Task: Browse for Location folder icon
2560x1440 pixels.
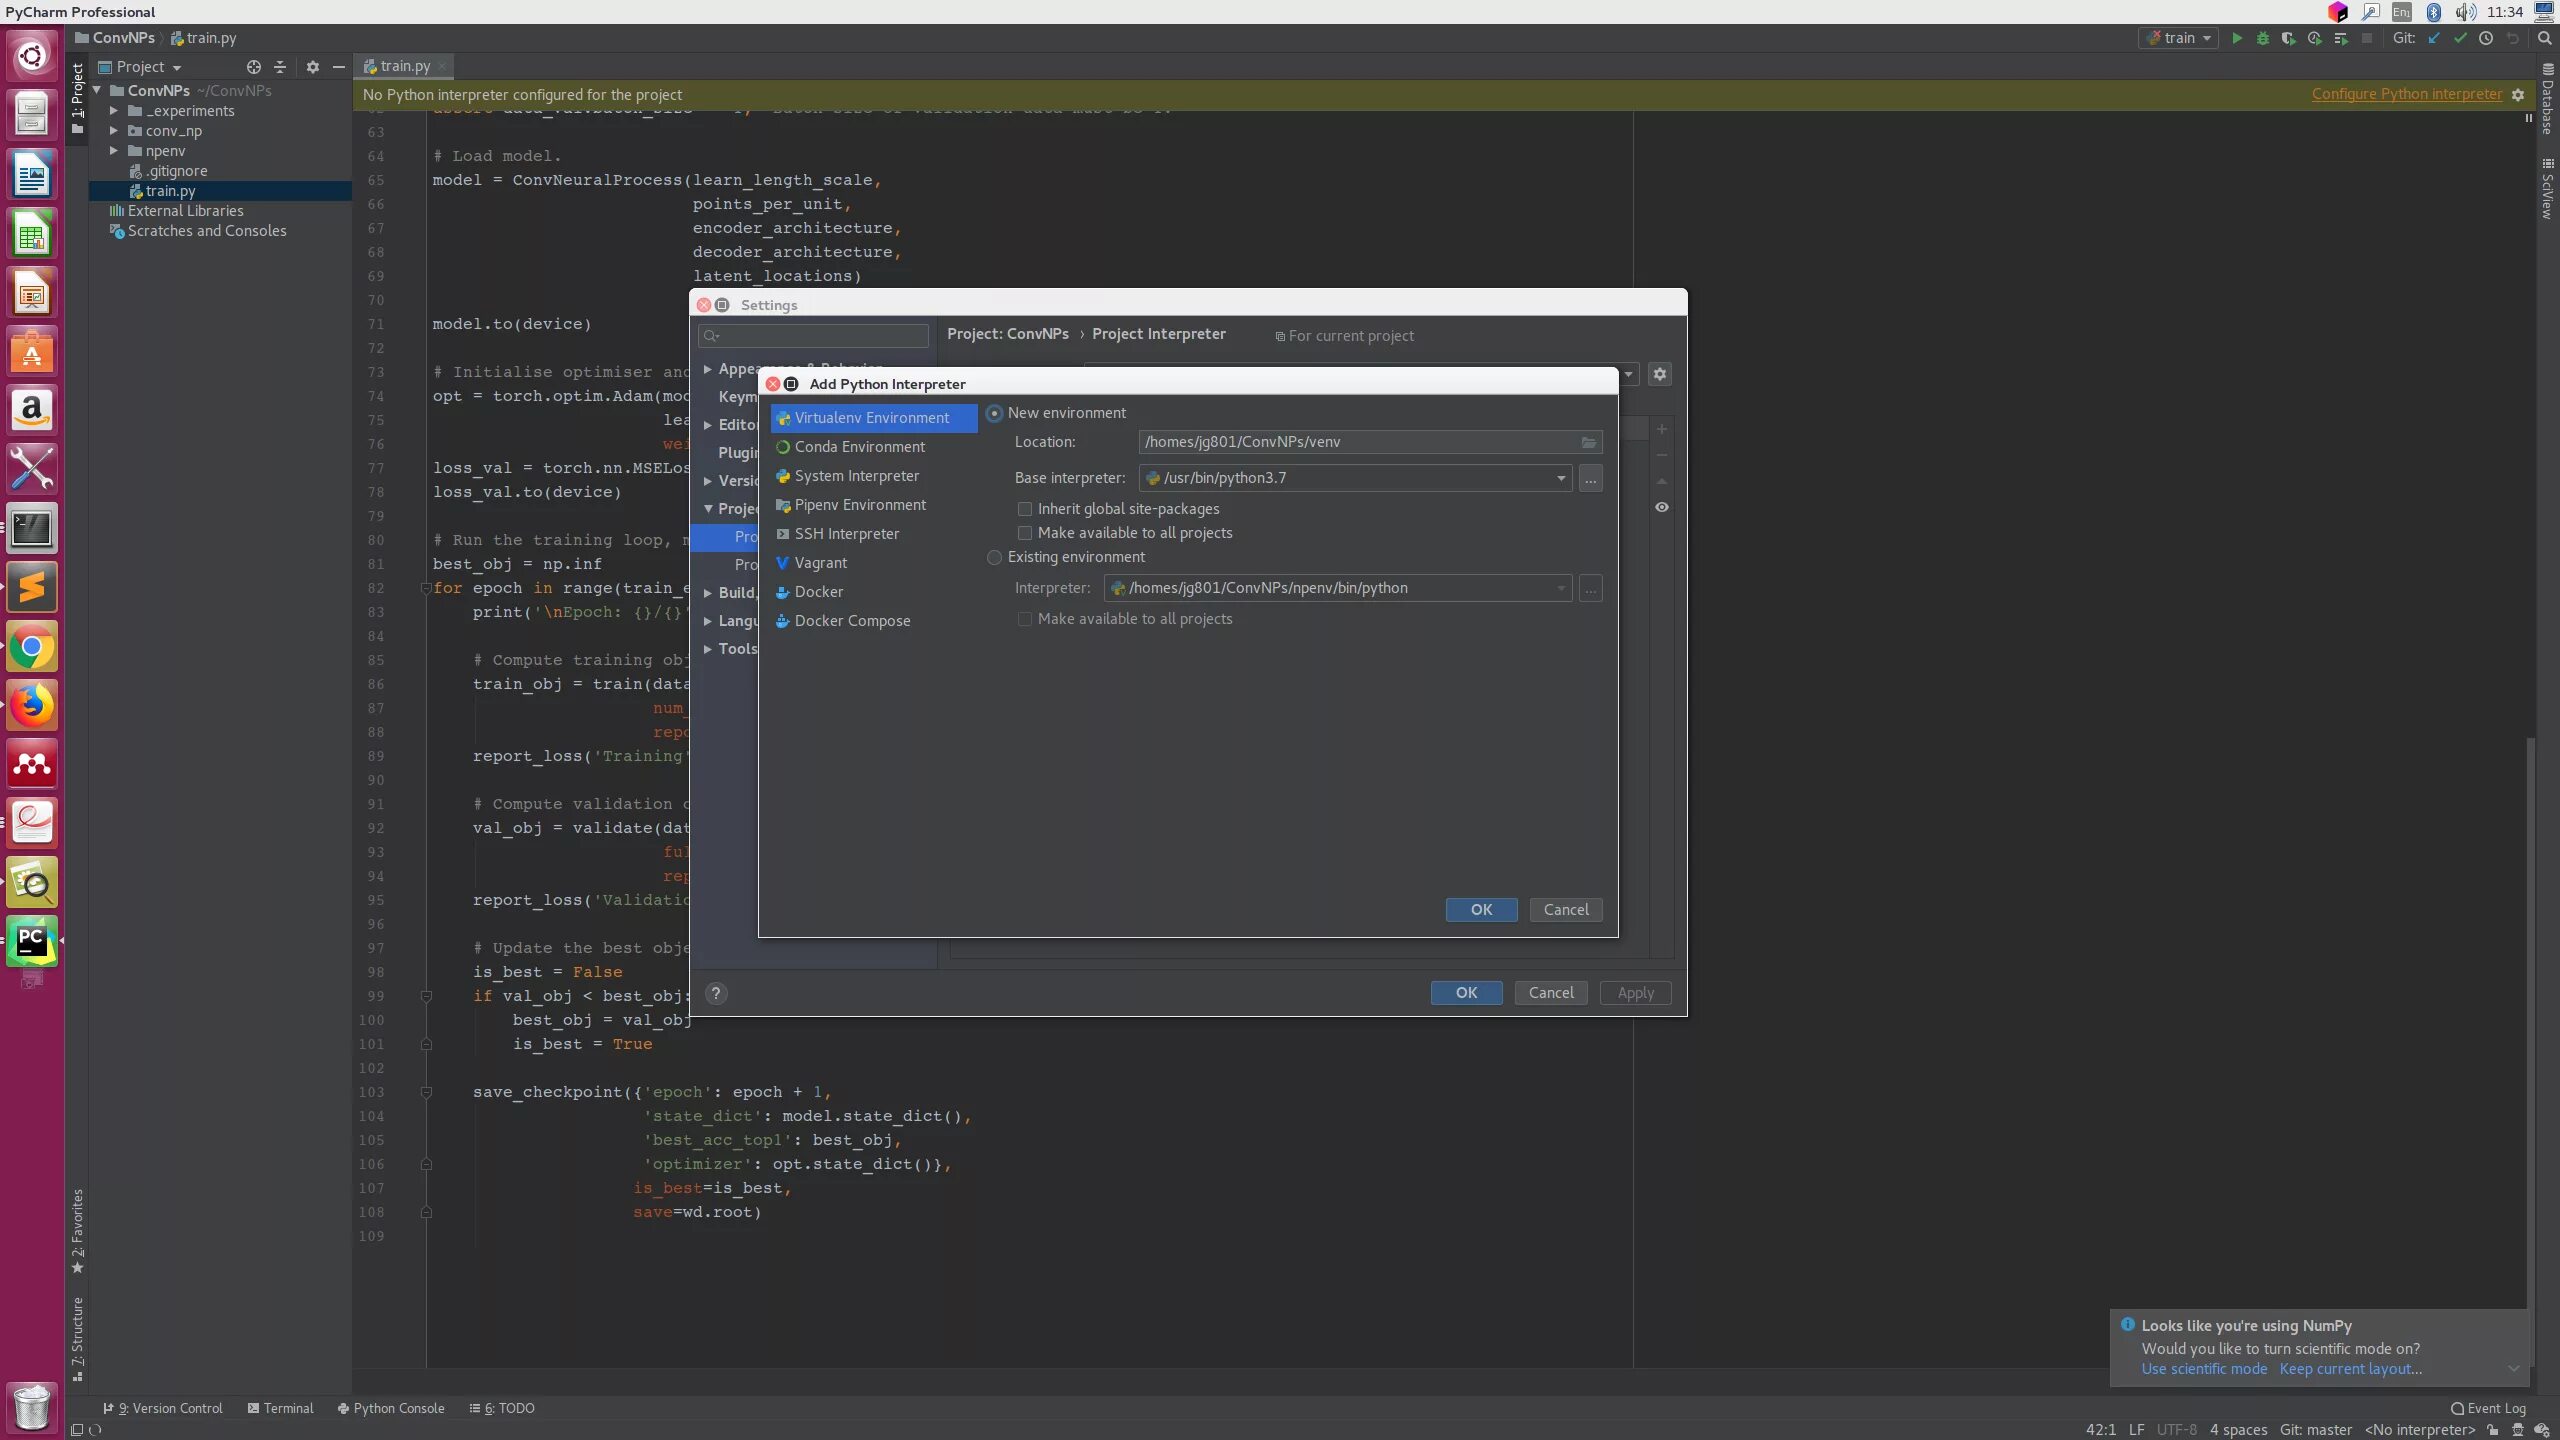Action: (x=1588, y=442)
